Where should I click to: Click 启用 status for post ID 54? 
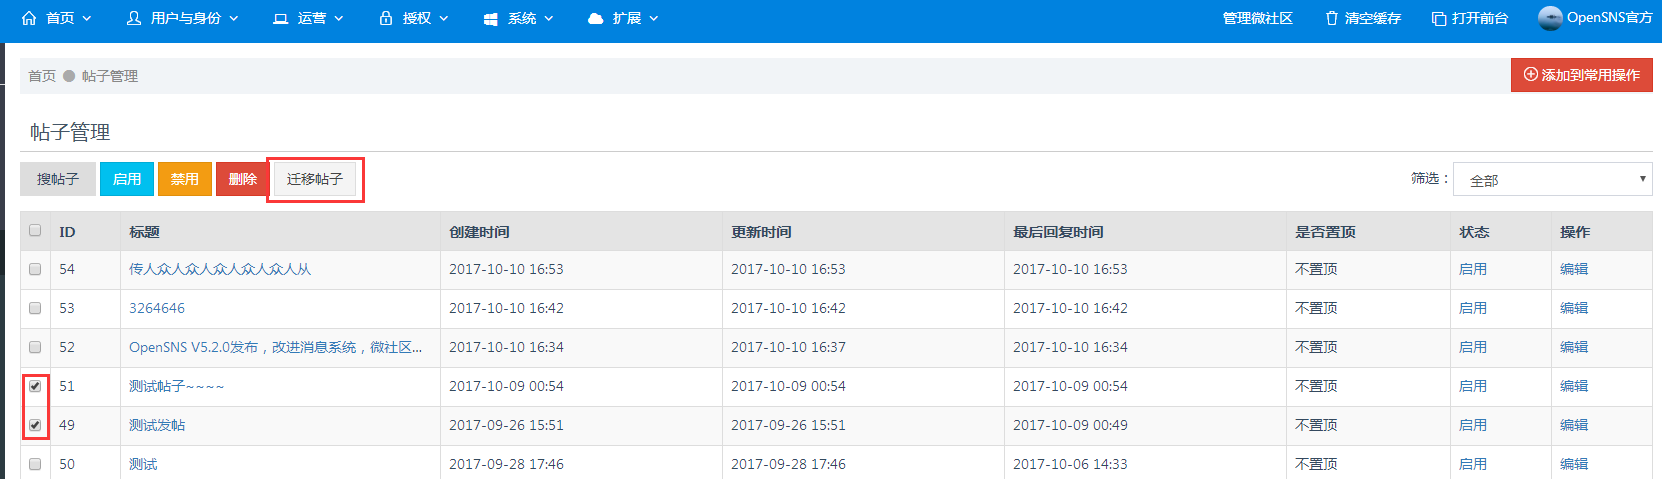click(1473, 269)
